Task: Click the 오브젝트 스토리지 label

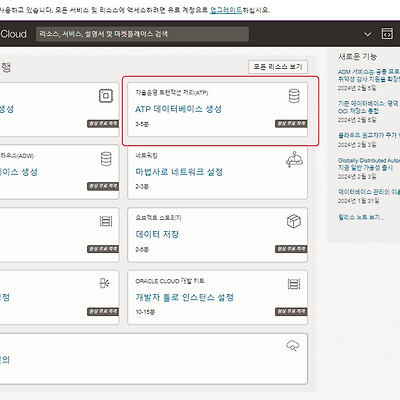Action: (x=158, y=218)
